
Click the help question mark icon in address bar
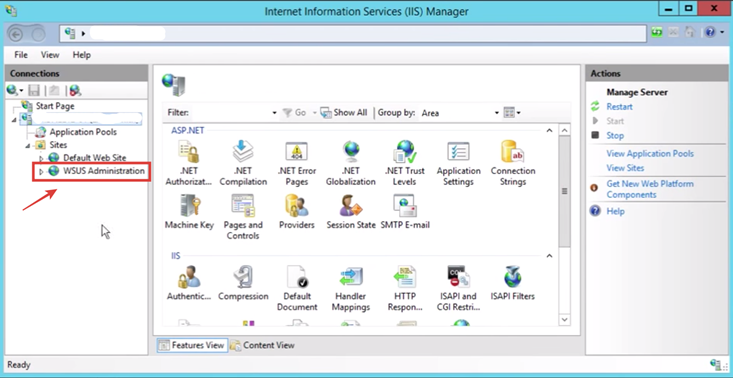coord(710,32)
